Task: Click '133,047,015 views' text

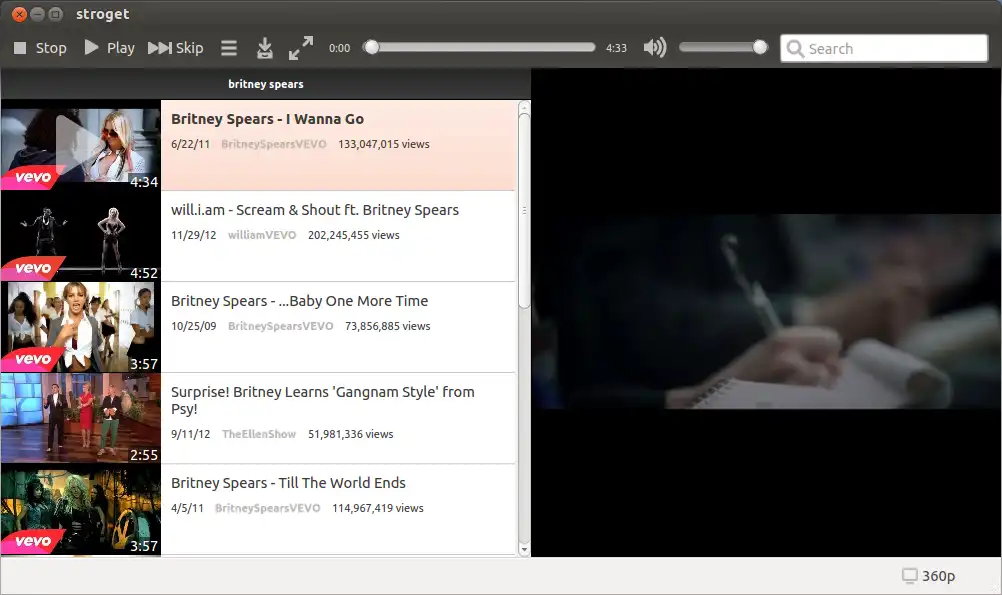Action: tap(383, 144)
